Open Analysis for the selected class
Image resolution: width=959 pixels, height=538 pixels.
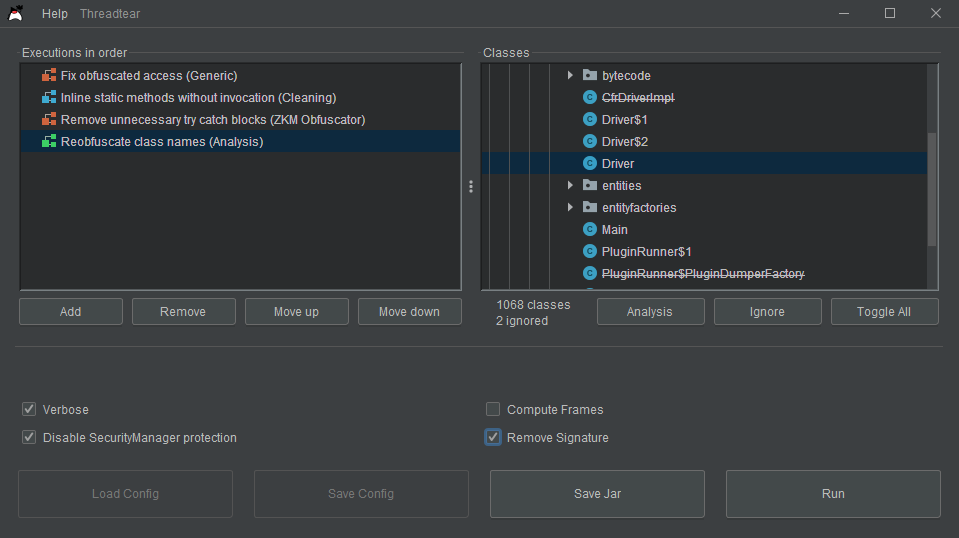click(651, 312)
